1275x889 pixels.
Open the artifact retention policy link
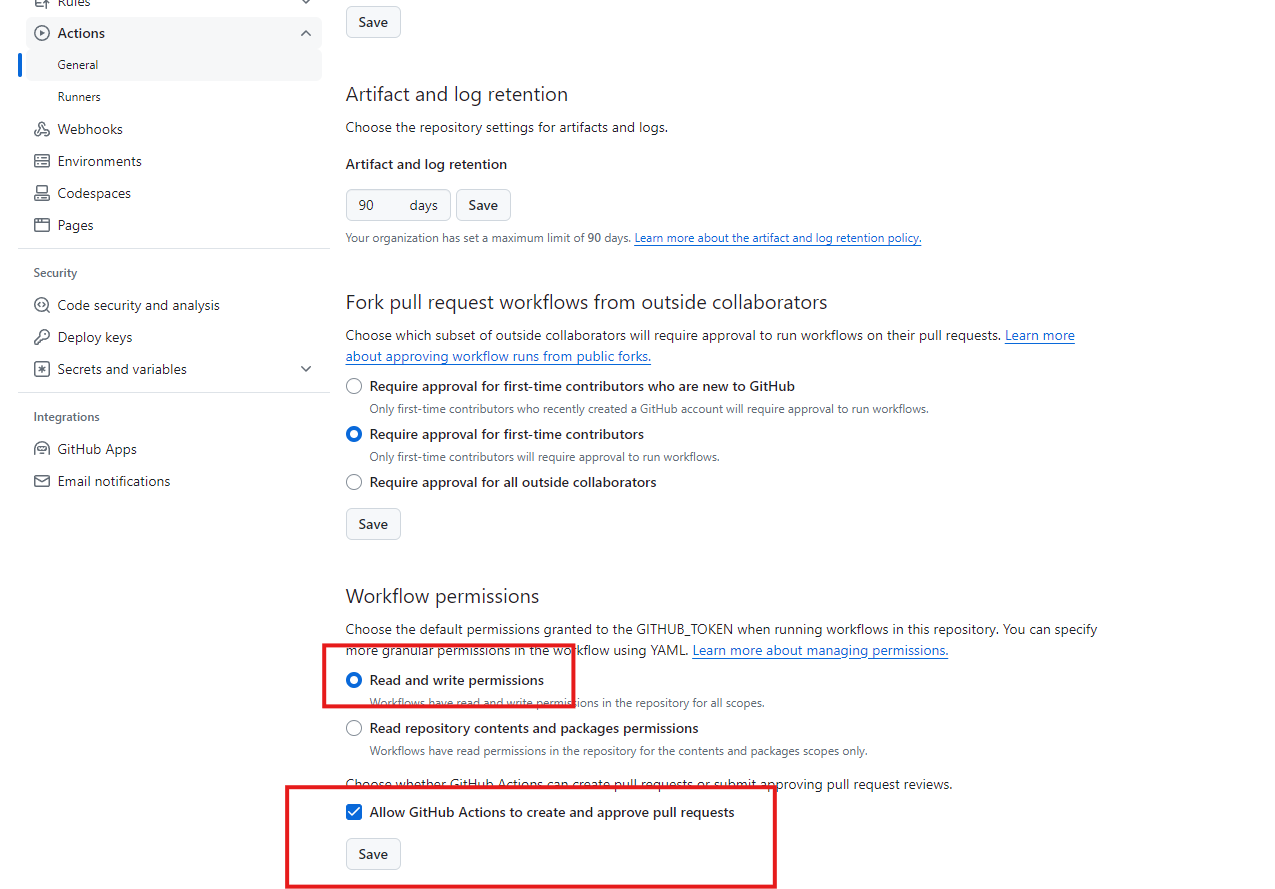point(777,238)
